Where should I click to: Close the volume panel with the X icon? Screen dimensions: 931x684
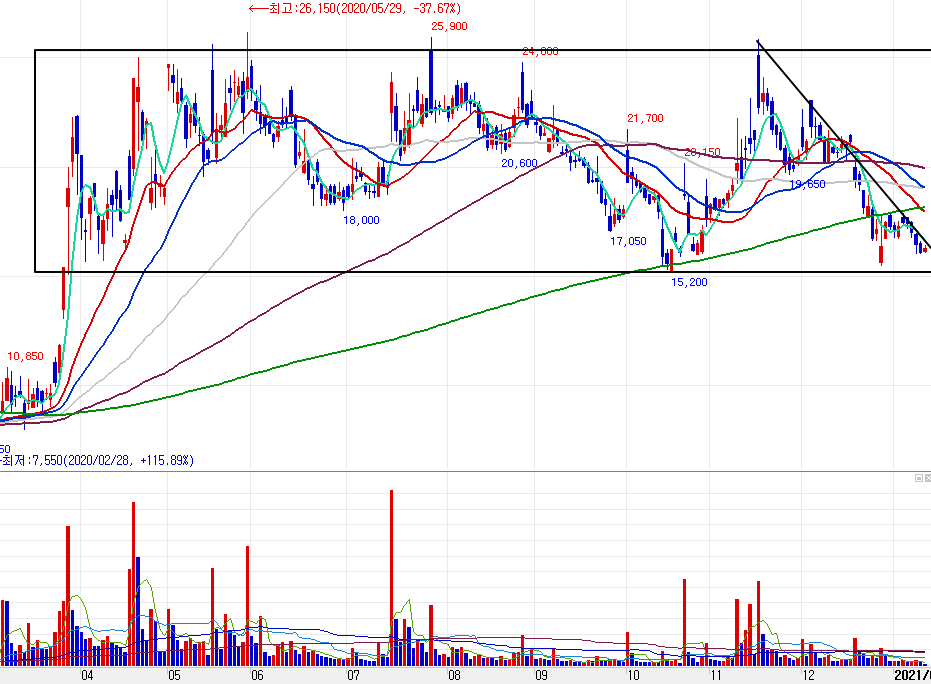tap(928, 478)
